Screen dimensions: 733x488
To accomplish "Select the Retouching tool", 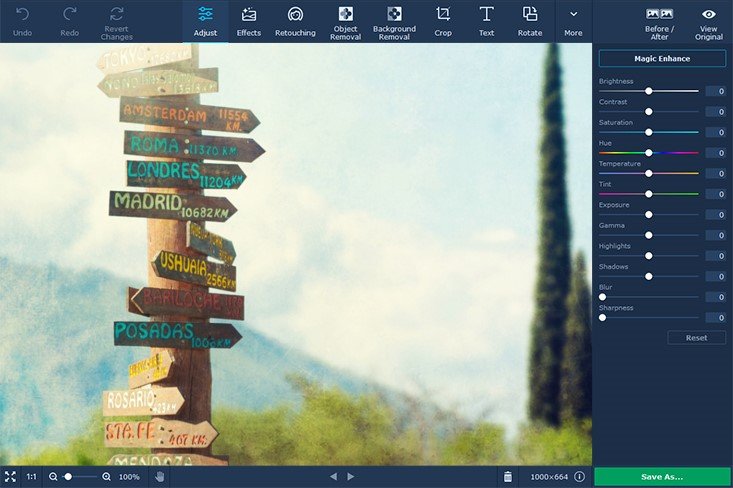I will 295,22.
